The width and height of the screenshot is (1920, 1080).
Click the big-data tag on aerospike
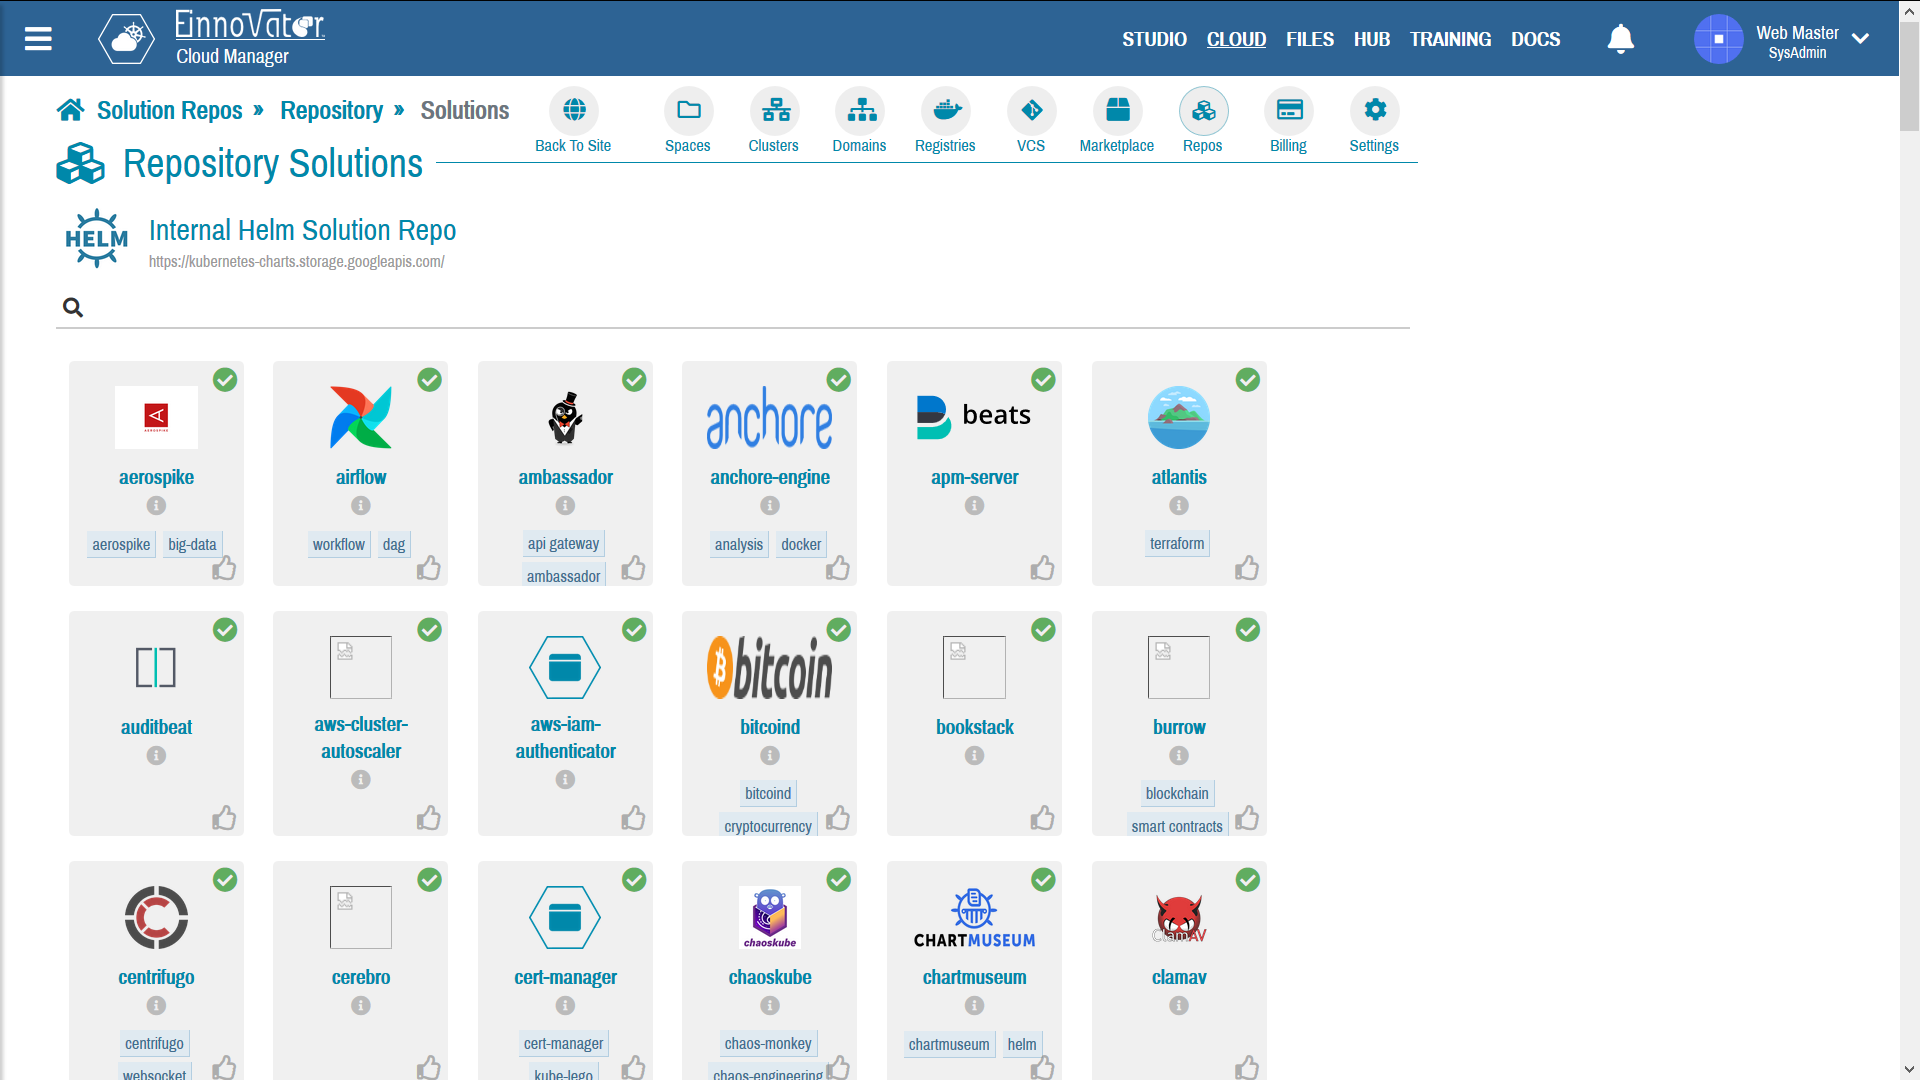tap(192, 544)
